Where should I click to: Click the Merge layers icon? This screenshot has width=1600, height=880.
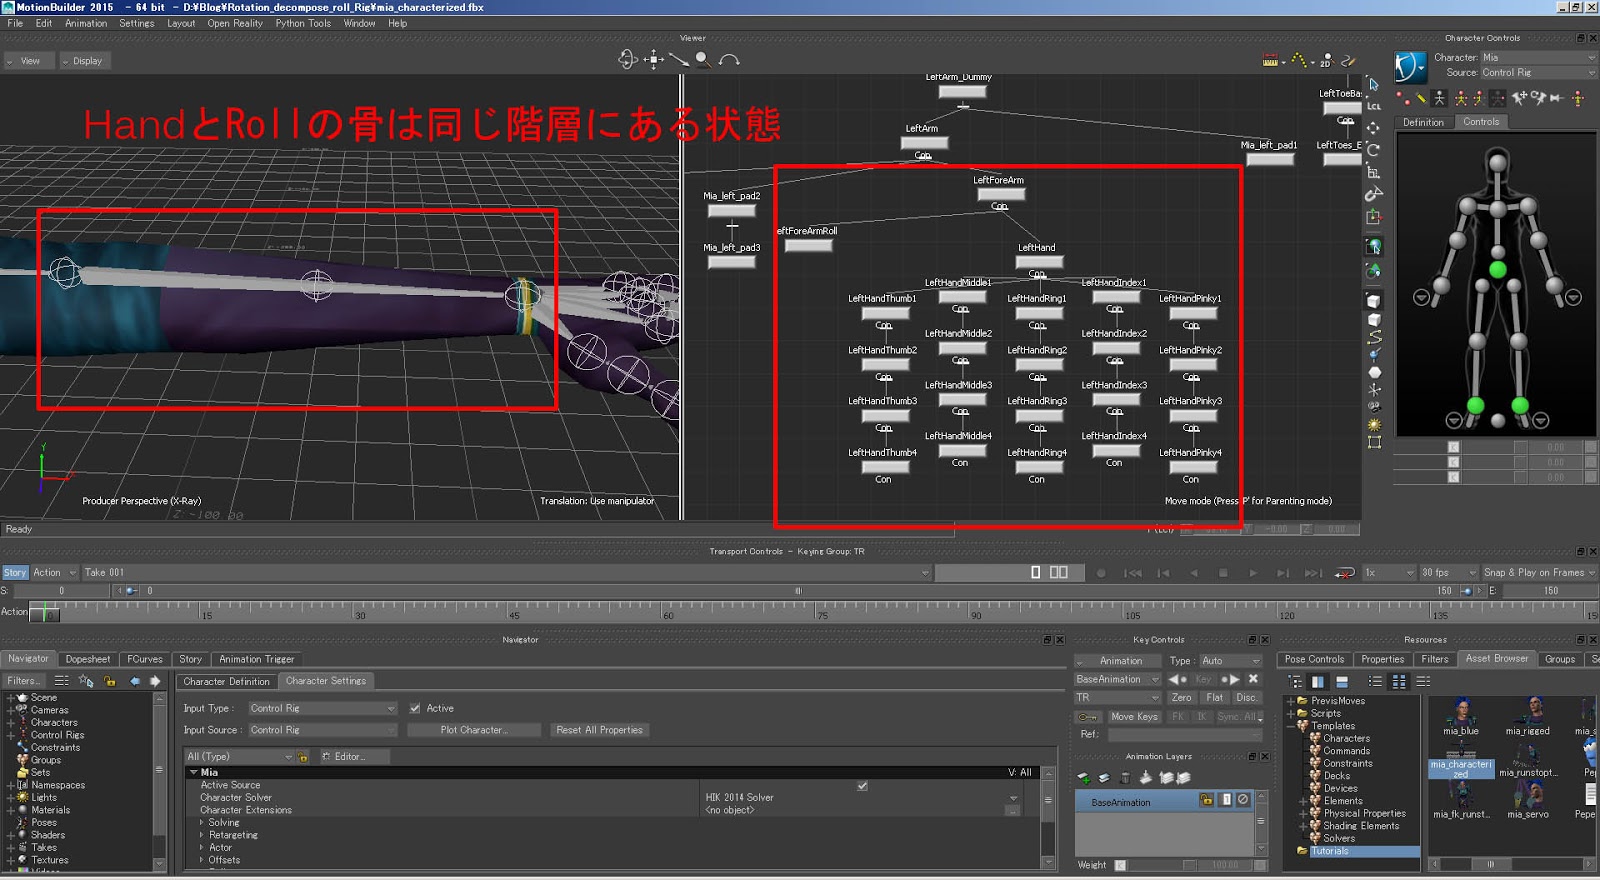(x=1145, y=778)
